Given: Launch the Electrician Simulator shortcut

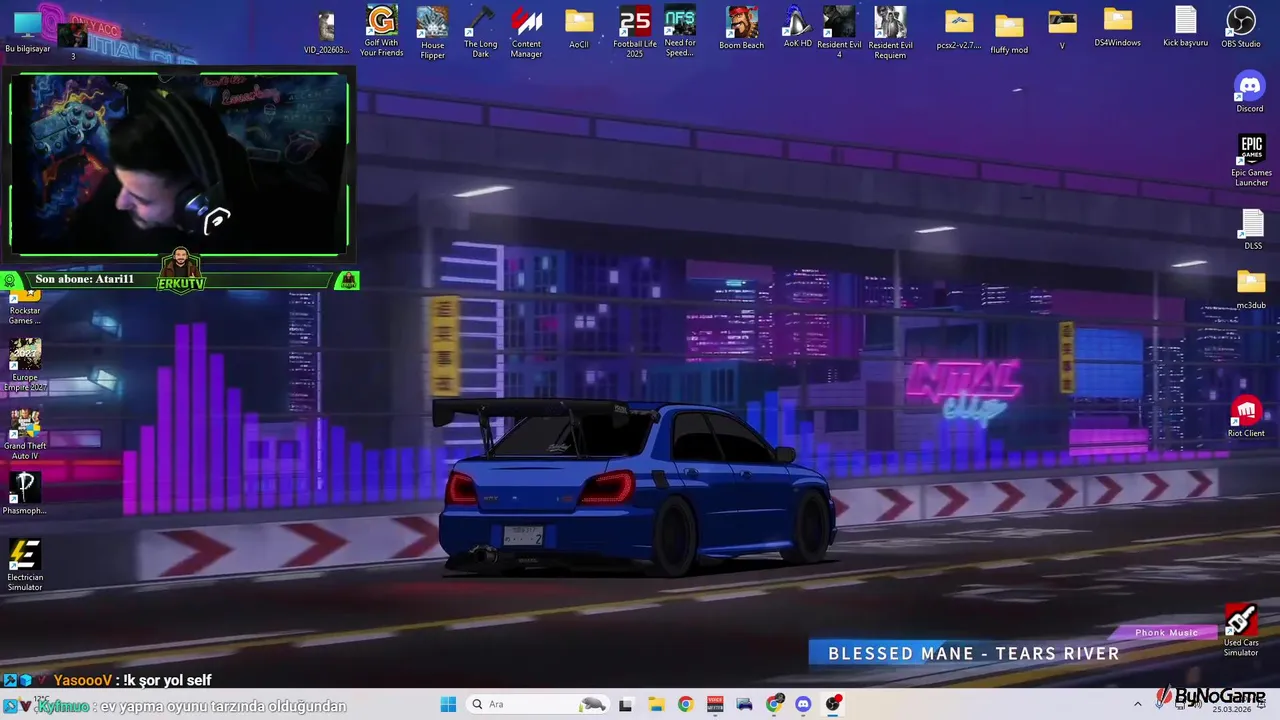Looking at the screenshot, I should tap(25, 565).
